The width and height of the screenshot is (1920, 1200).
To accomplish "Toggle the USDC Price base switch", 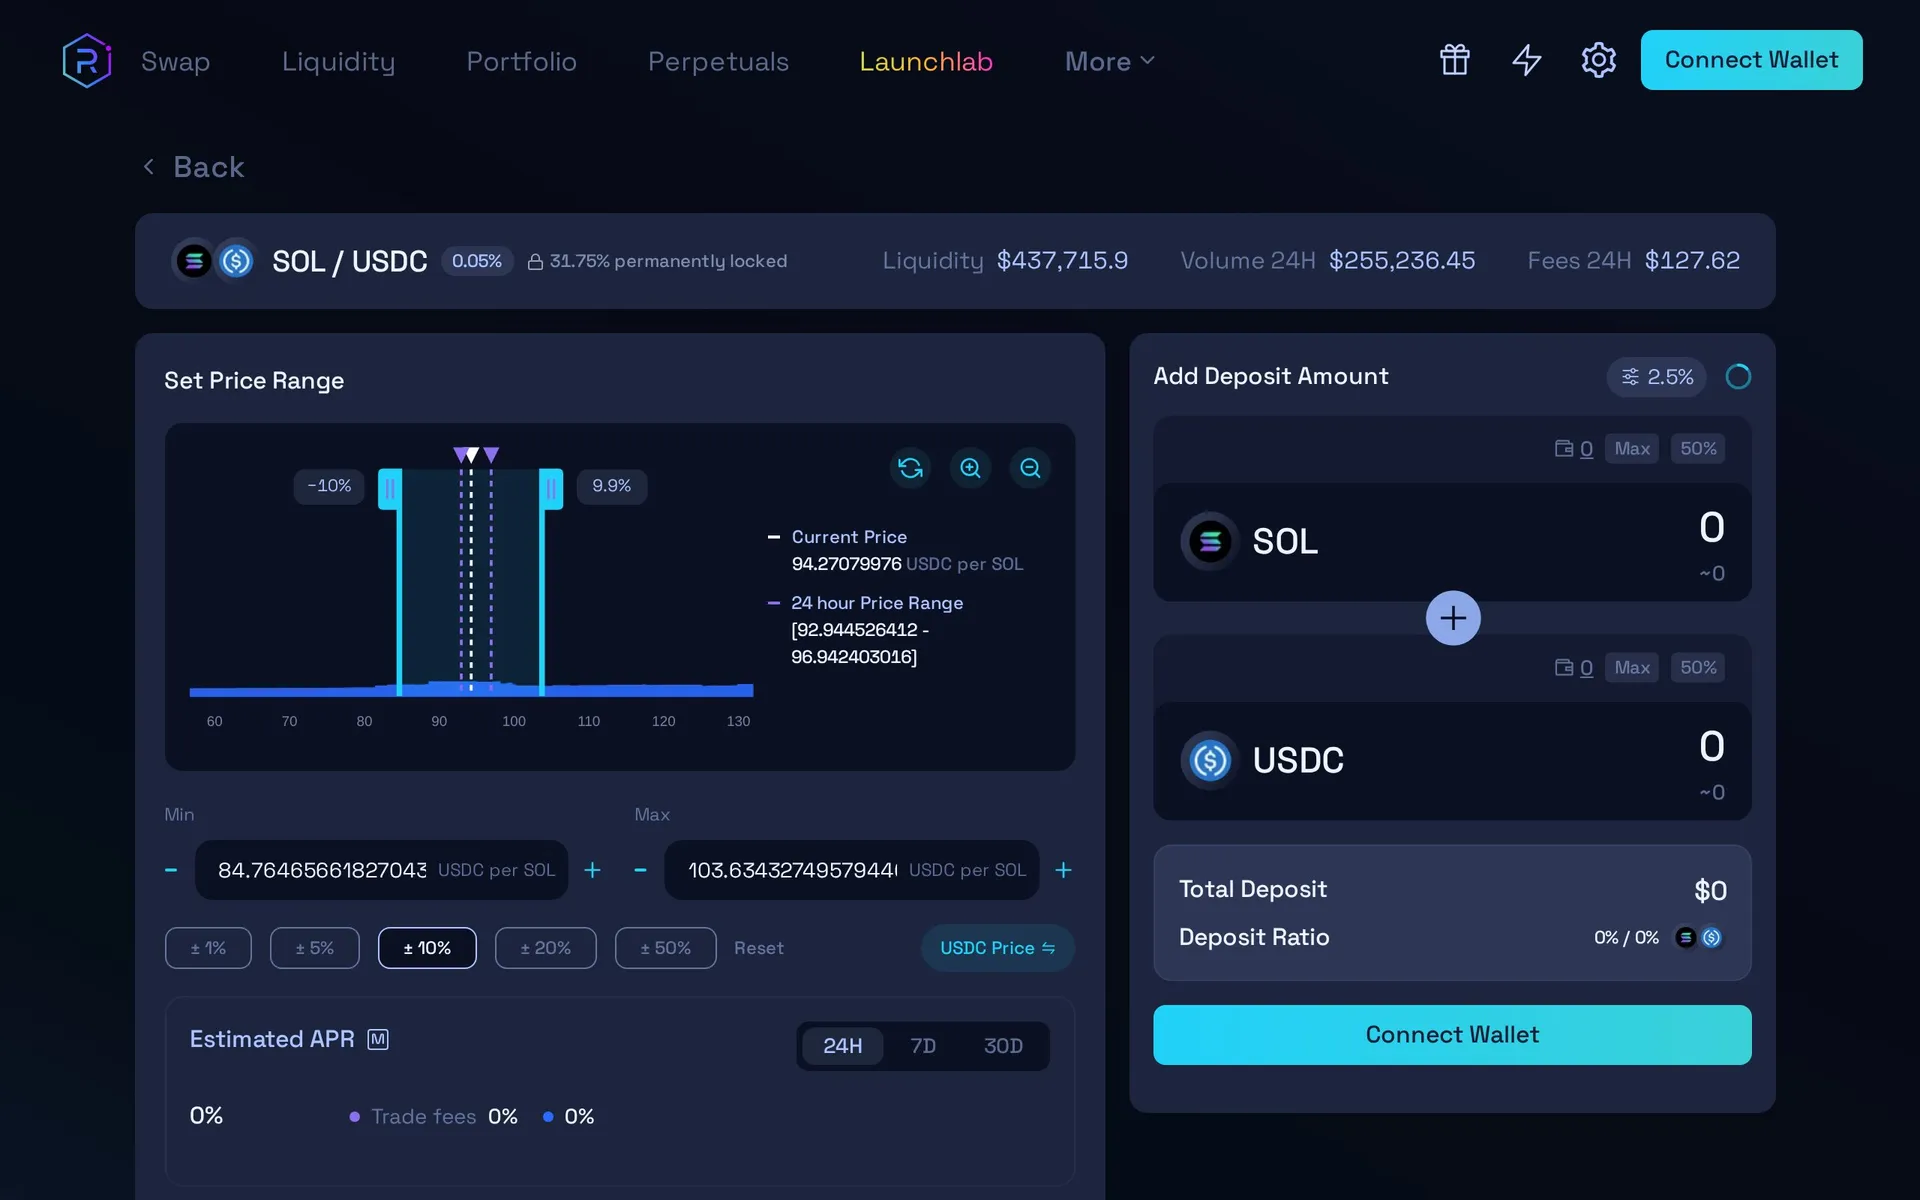I will click(997, 948).
